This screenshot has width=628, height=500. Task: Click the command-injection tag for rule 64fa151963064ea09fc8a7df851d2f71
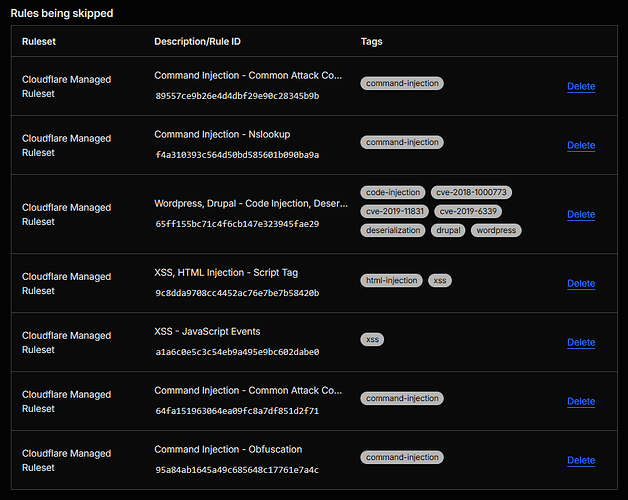pyautogui.click(x=402, y=398)
